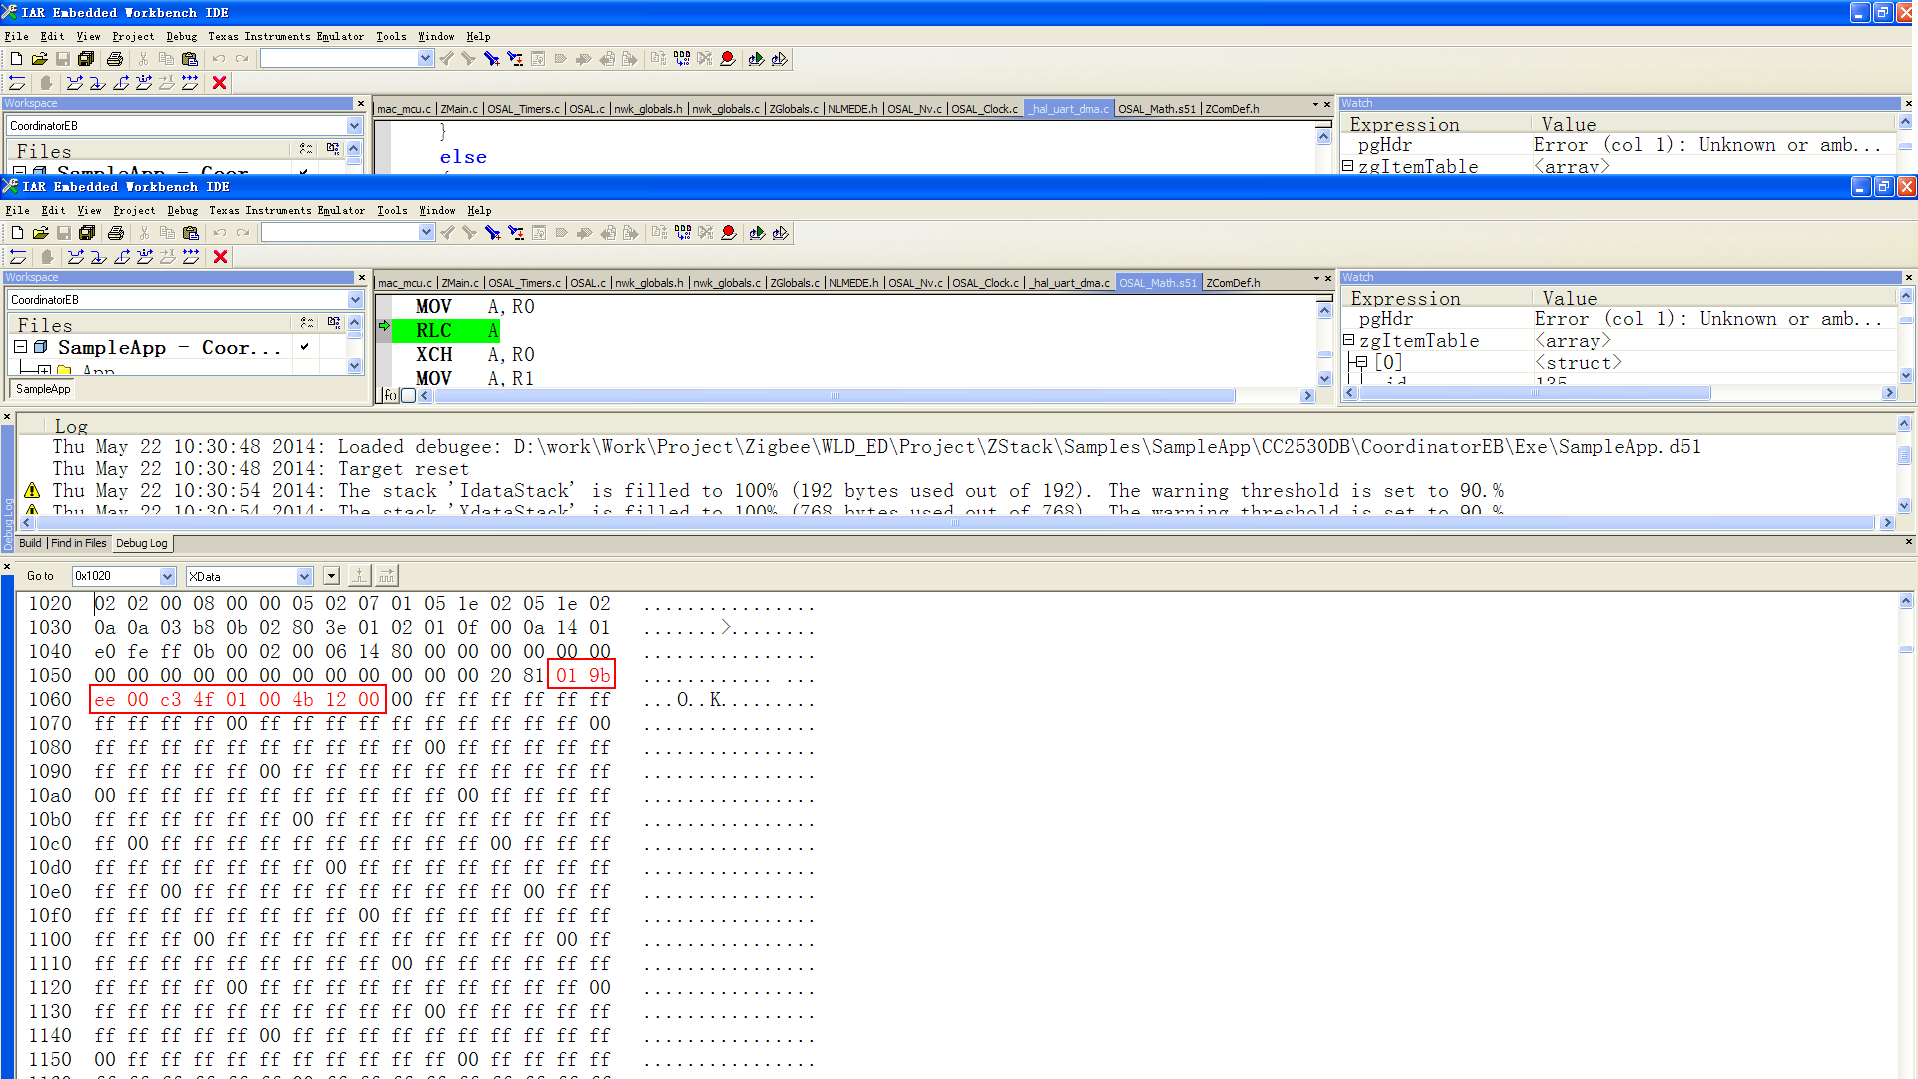The image size is (1918, 1079).
Task: Click the Stop Debugging red X icon
Action: (221, 257)
